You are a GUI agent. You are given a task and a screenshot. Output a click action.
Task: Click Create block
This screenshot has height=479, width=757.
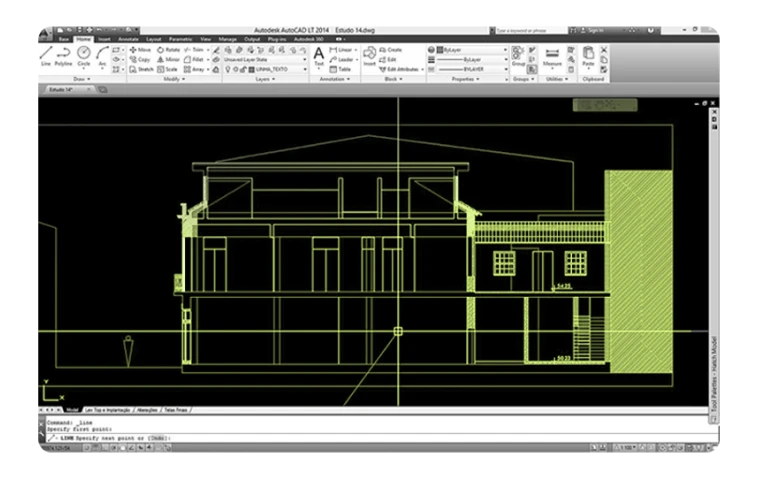click(391, 50)
